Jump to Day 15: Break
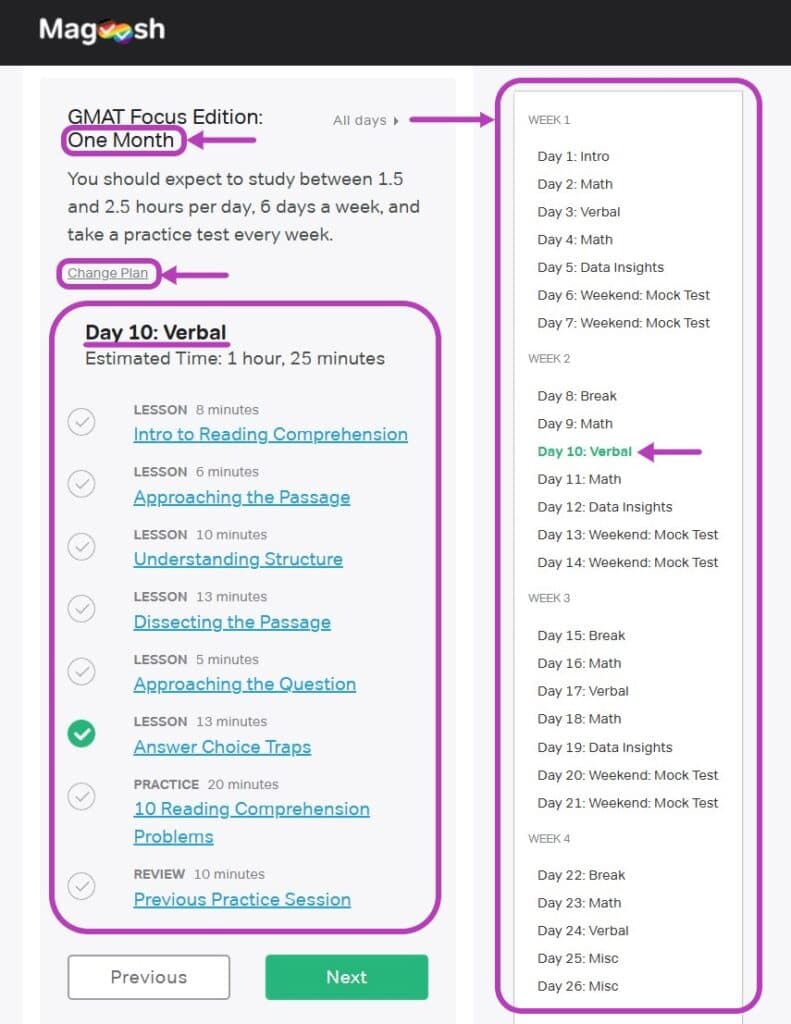This screenshot has height=1024, width=791. pos(580,635)
